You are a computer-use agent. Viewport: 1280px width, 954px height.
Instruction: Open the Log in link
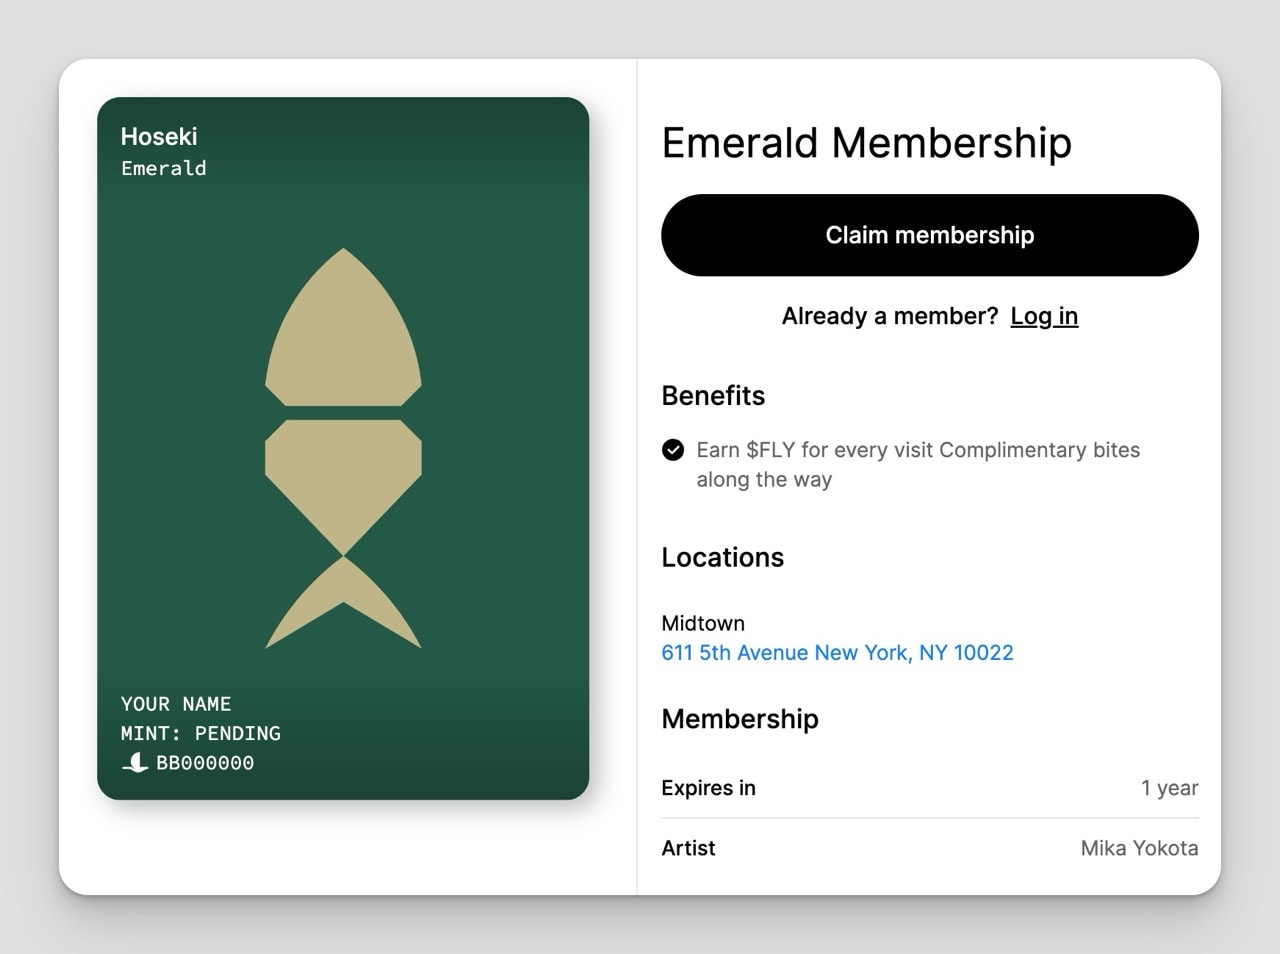click(x=1044, y=316)
